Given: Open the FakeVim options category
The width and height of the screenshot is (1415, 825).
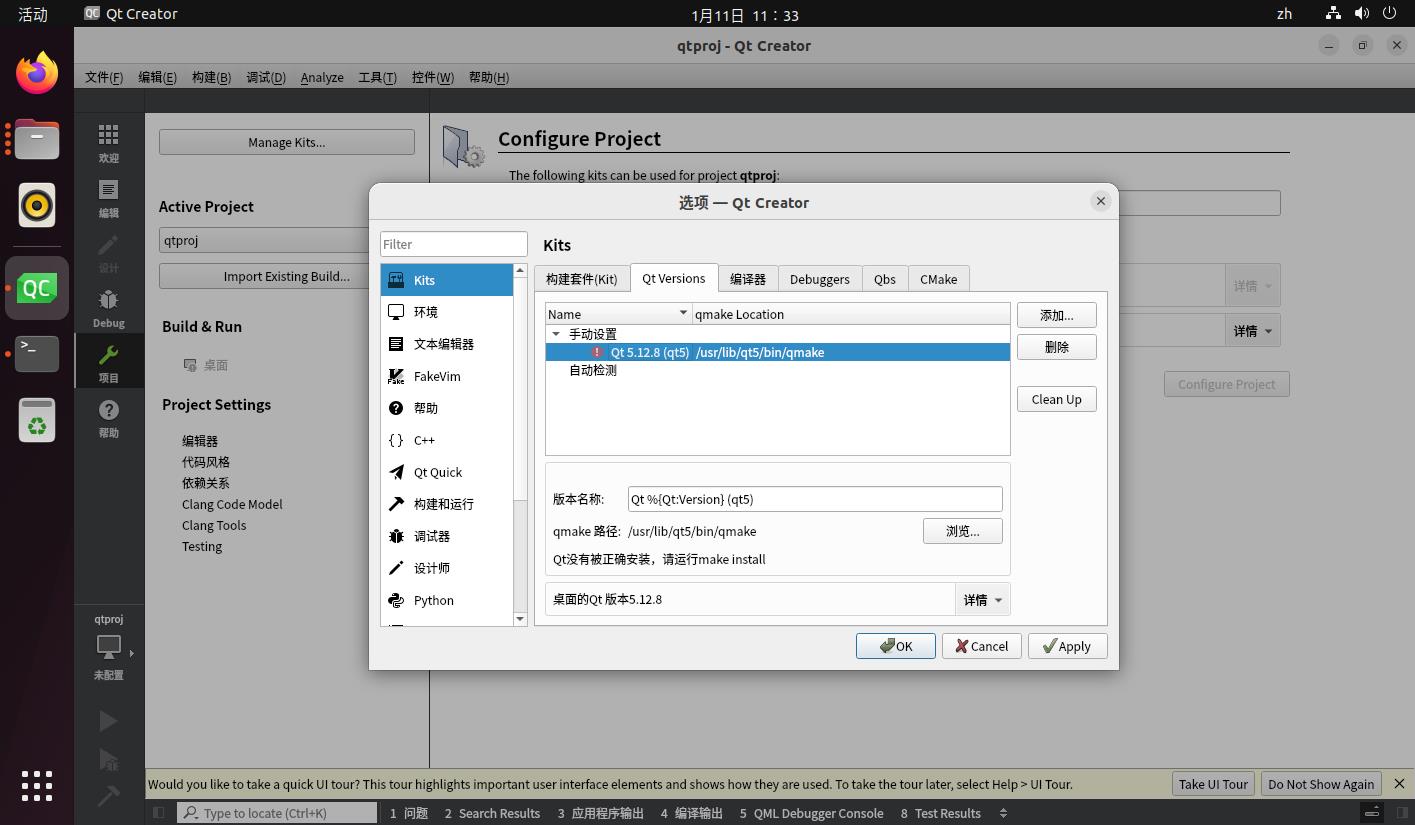Looking at the screenshot, I should (447, 376).
